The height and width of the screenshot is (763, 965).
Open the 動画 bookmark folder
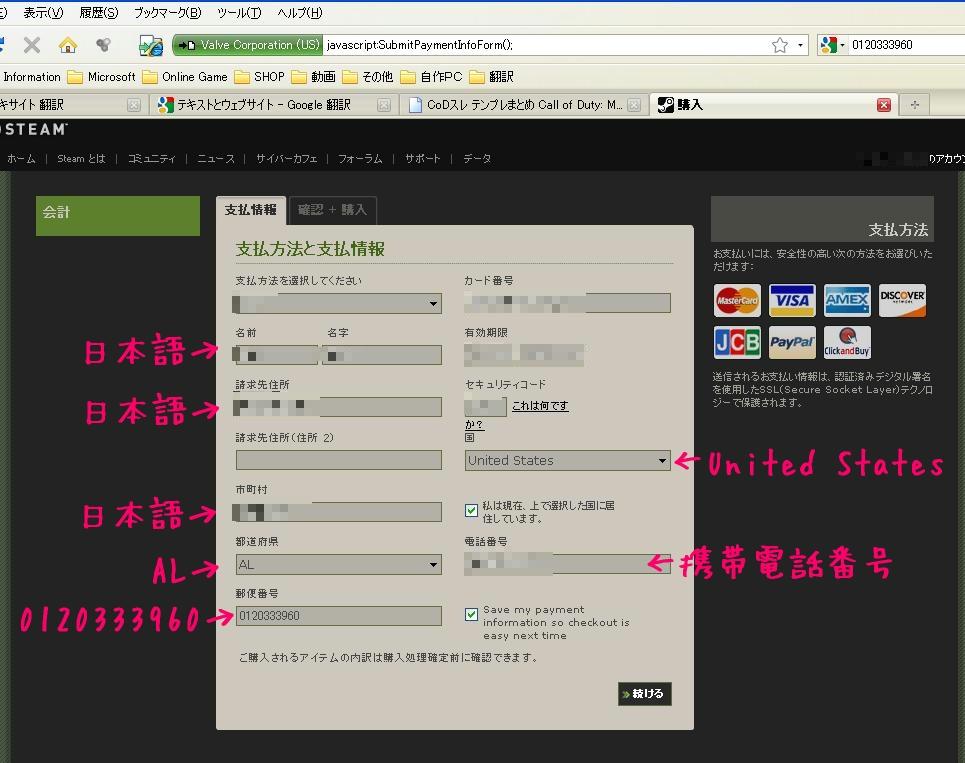(313, 77)
